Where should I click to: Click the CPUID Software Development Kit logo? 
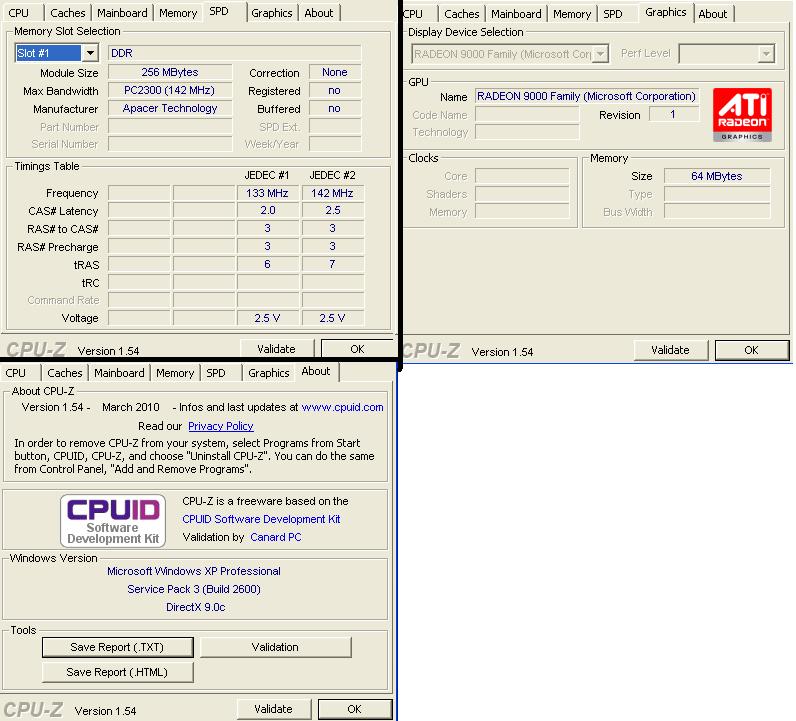[112, 520]
